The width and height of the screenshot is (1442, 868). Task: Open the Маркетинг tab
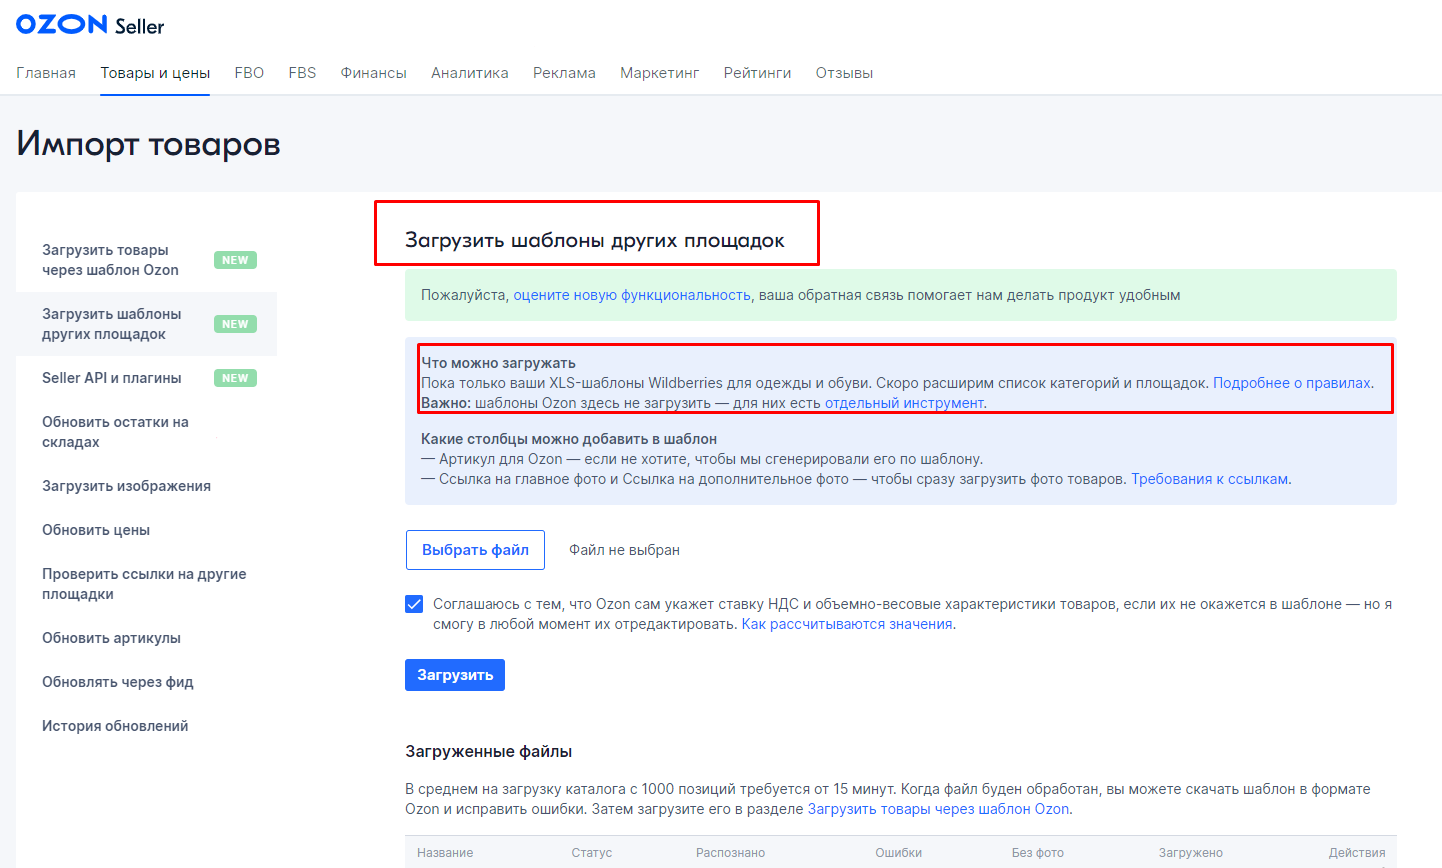(x=660, y=73)
